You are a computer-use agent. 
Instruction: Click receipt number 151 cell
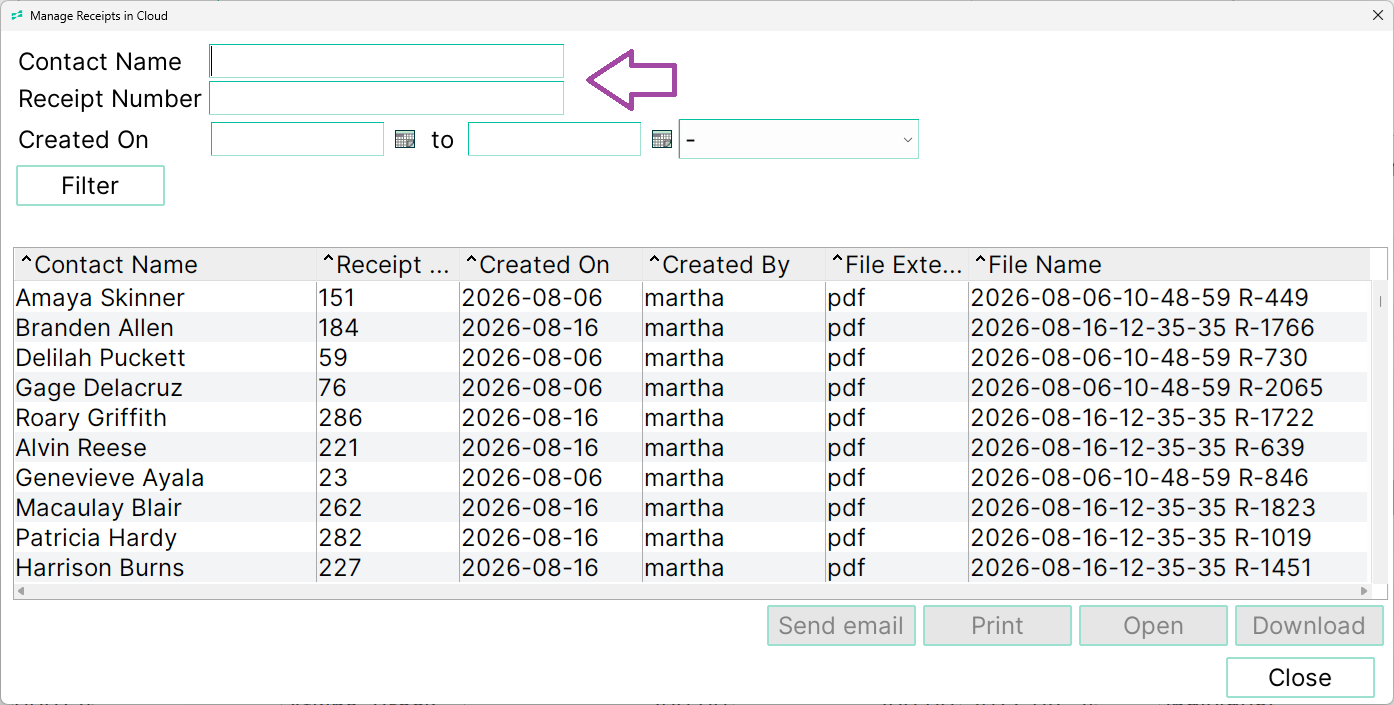pyautogui.click(x=388, y=298)
